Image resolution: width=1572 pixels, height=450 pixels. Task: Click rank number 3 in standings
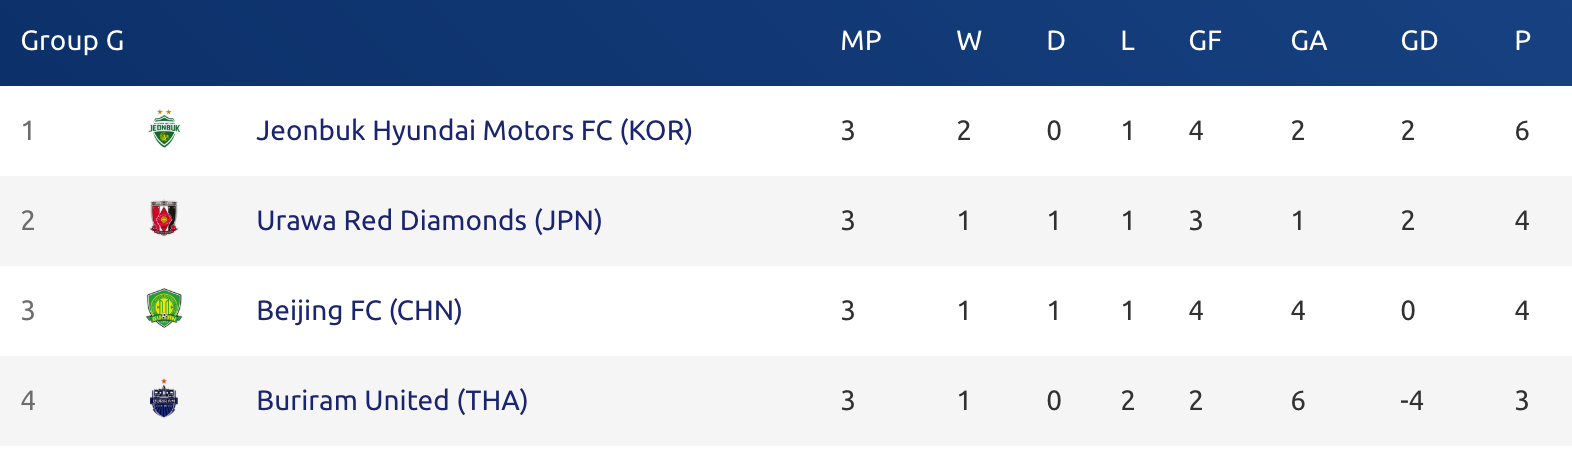[x=28, y=311]
